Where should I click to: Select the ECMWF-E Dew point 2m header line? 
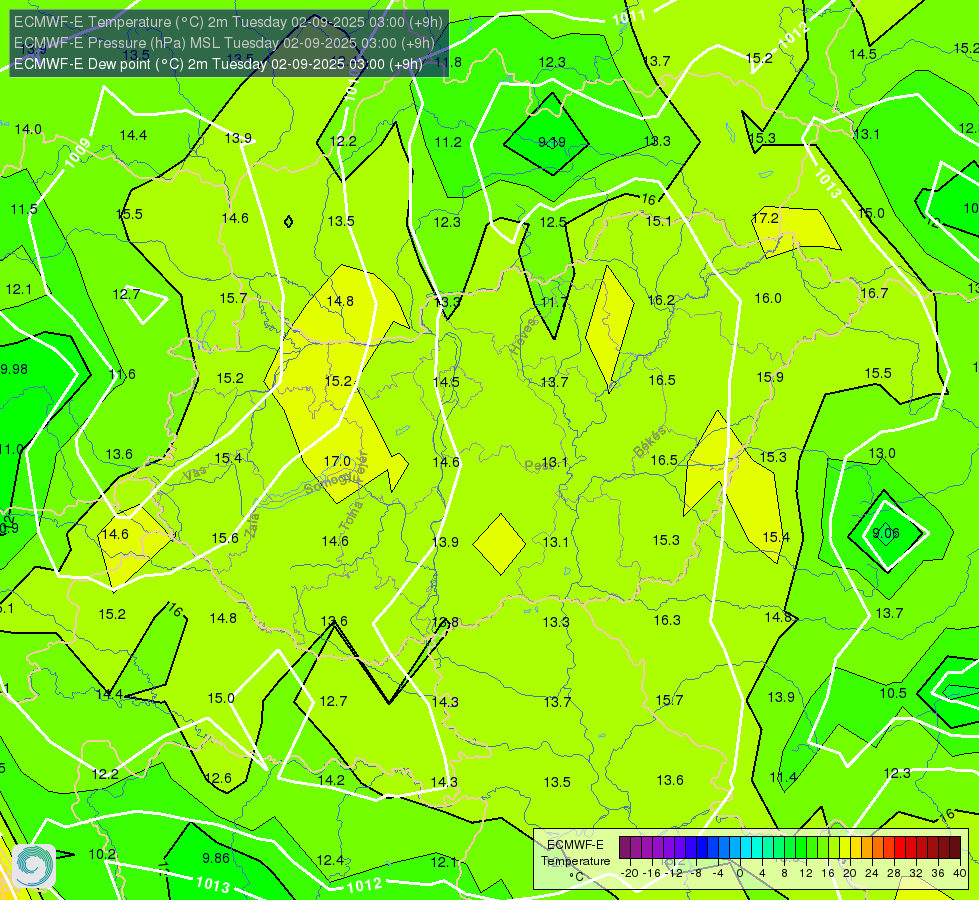(219, 64)
